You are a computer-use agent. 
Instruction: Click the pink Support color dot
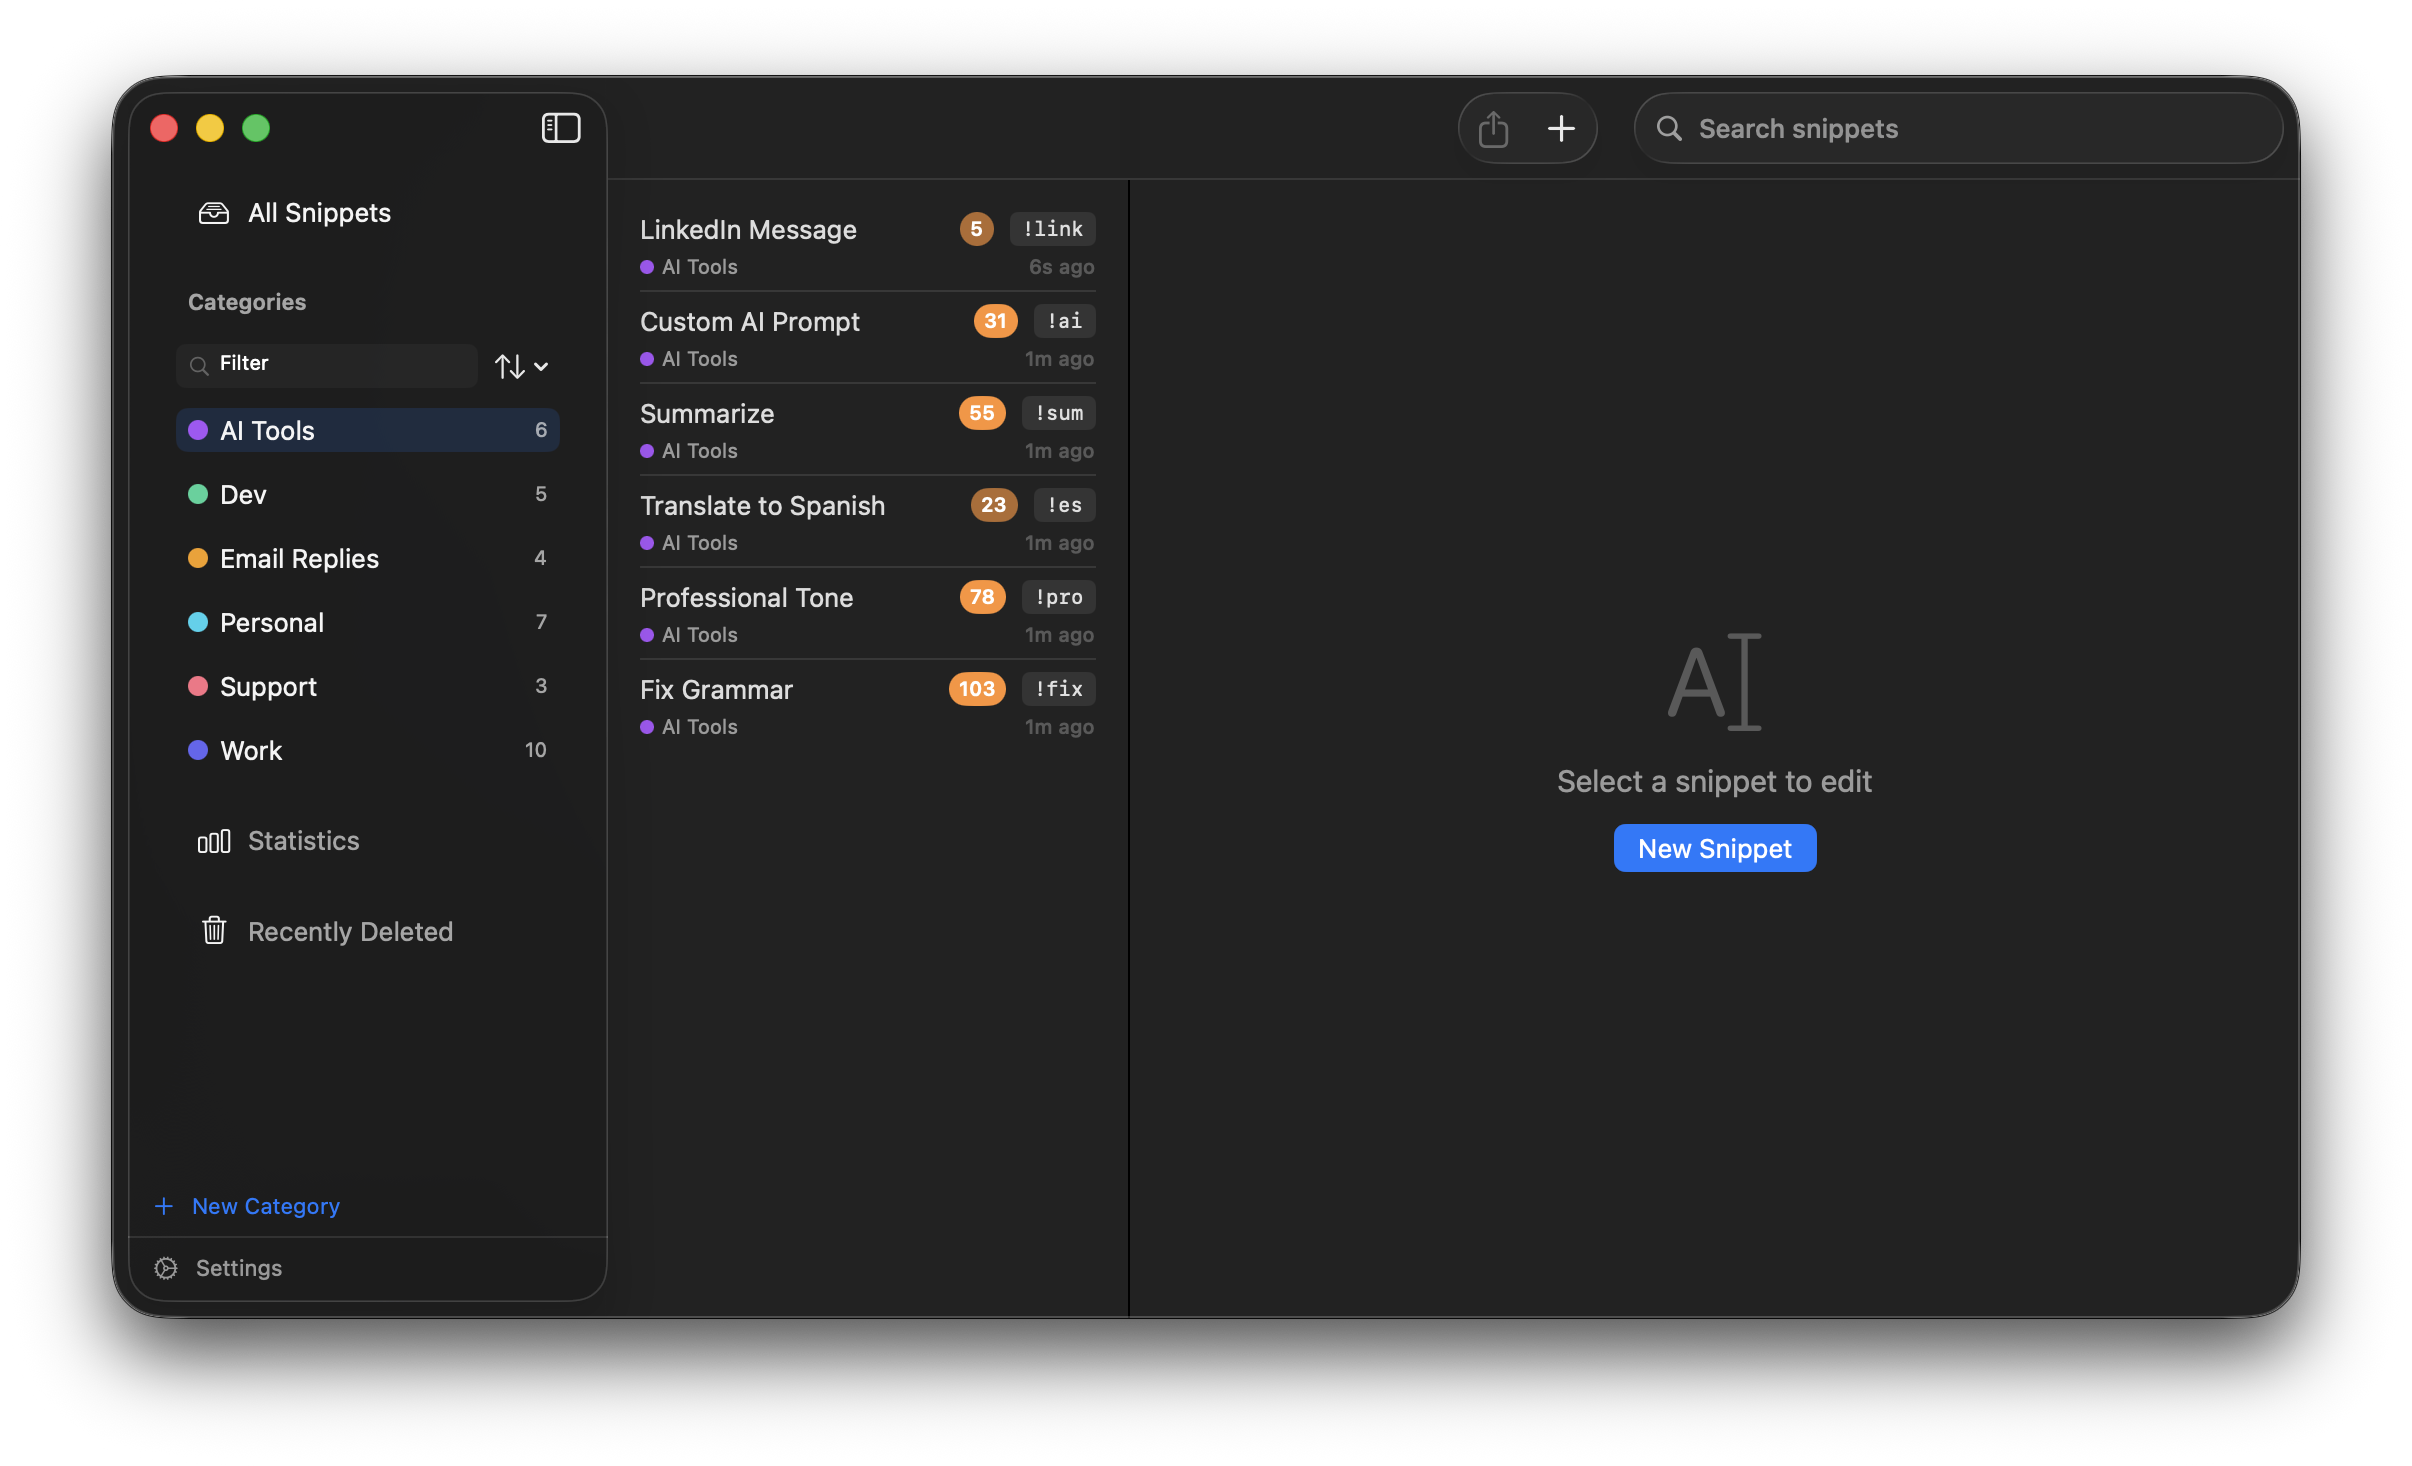click(x=198, y=686)
